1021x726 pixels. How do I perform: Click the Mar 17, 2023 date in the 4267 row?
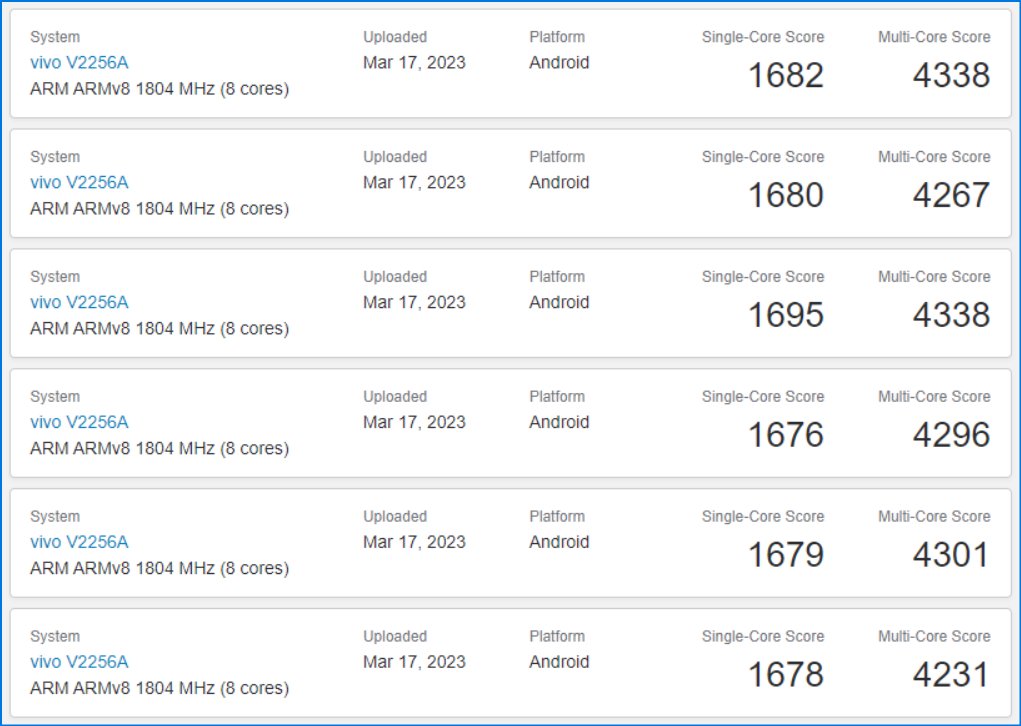(x=414, y=183)
